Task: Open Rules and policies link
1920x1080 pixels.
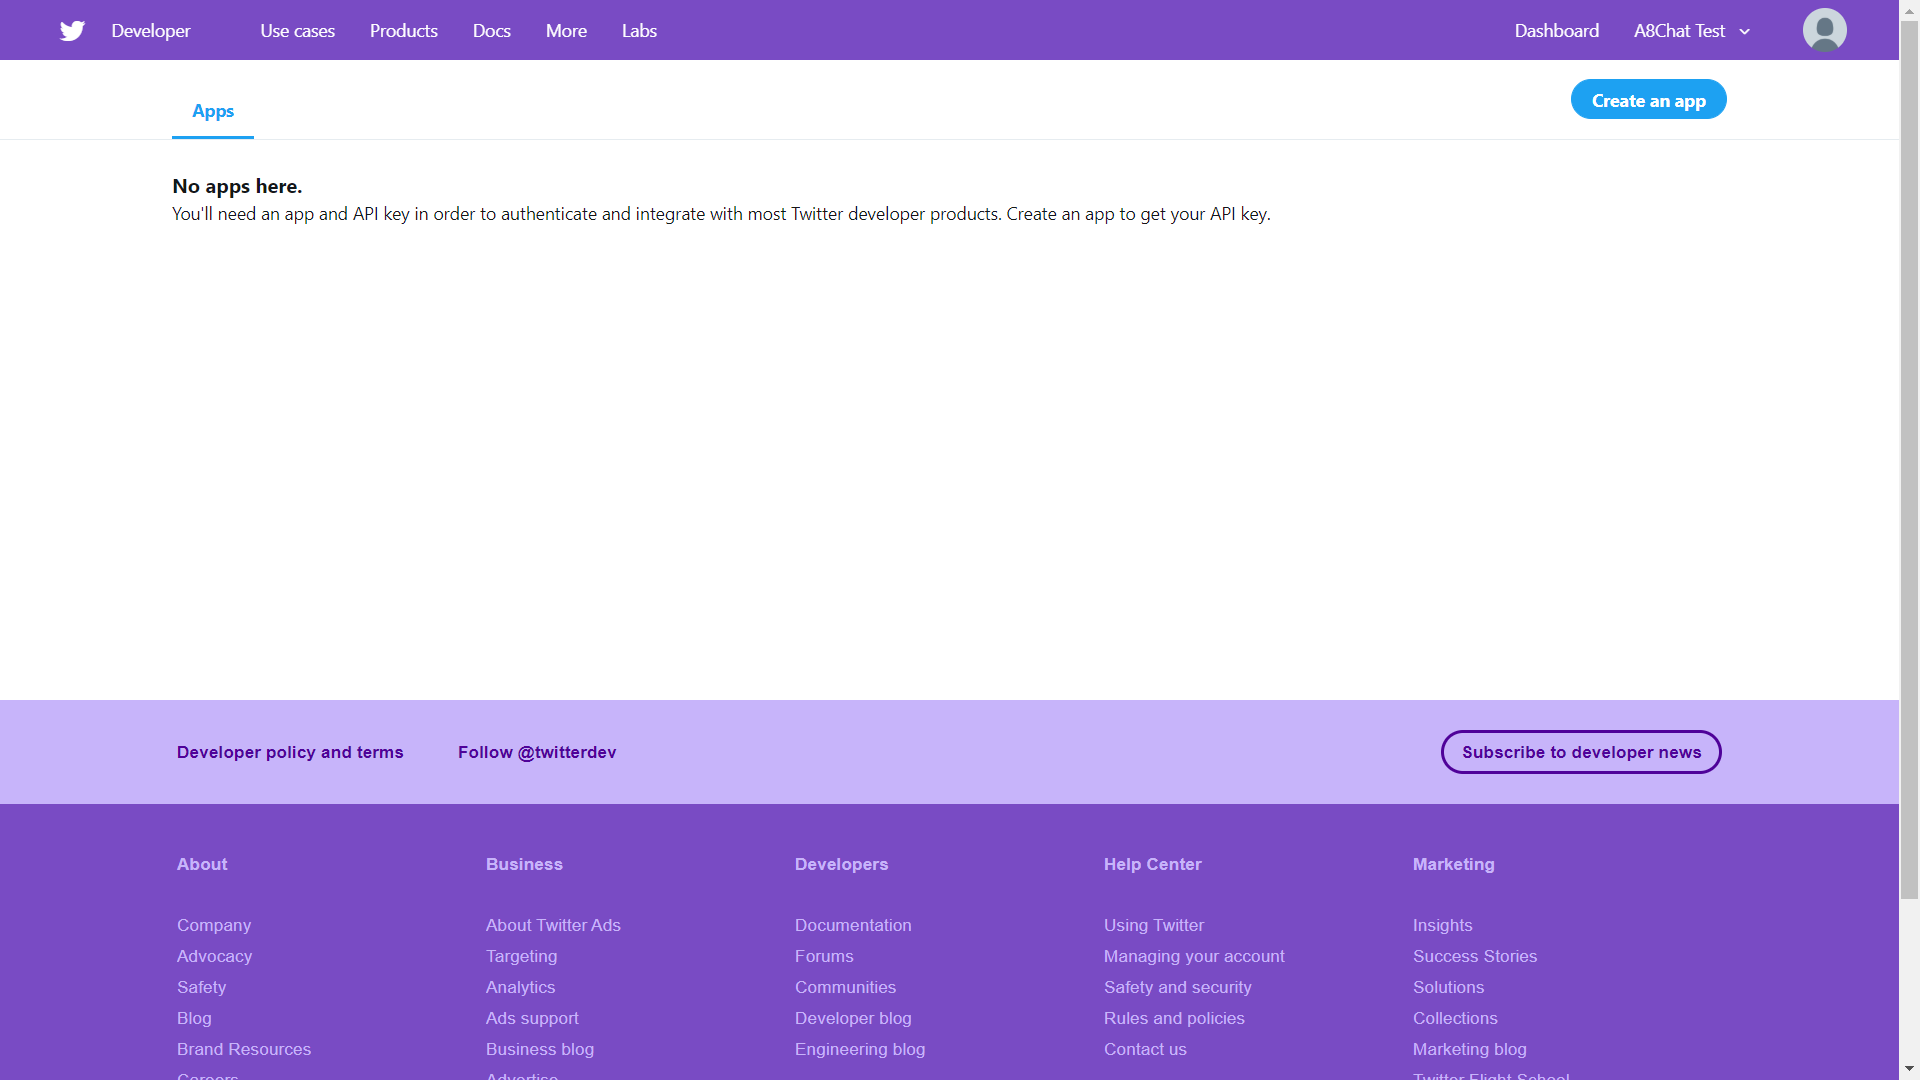Action: pos(1174,1018)
